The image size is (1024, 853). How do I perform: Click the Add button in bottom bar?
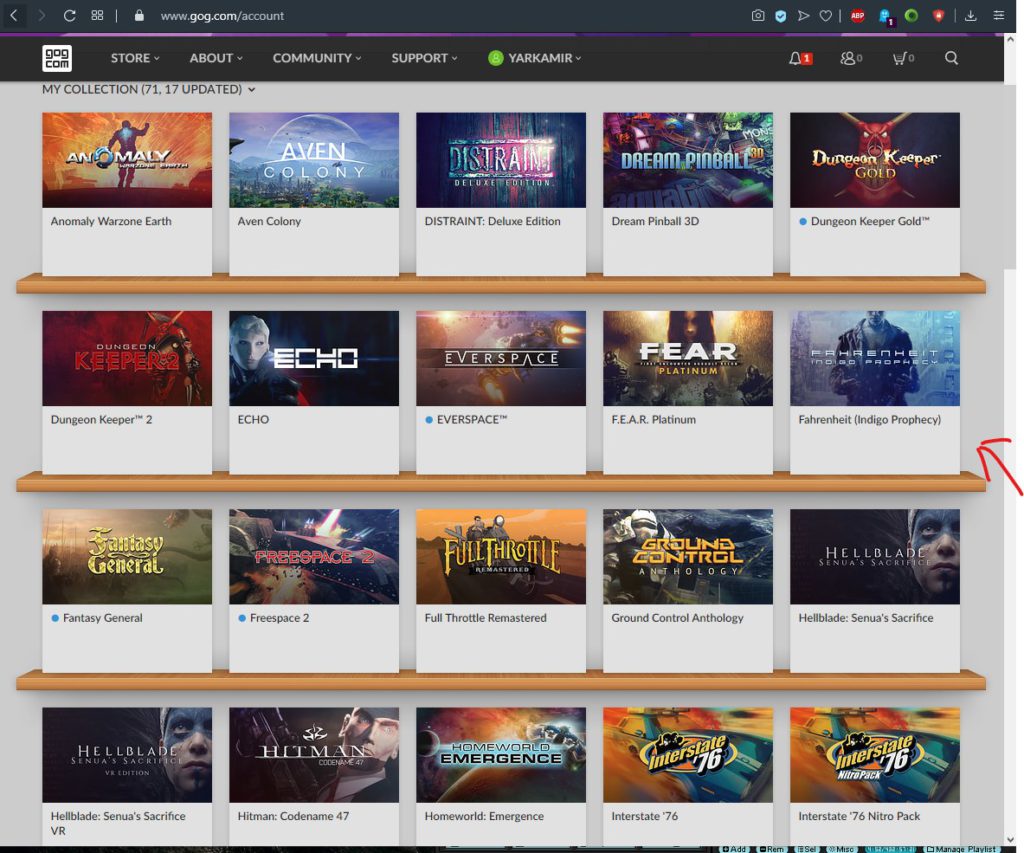(734, 848)
